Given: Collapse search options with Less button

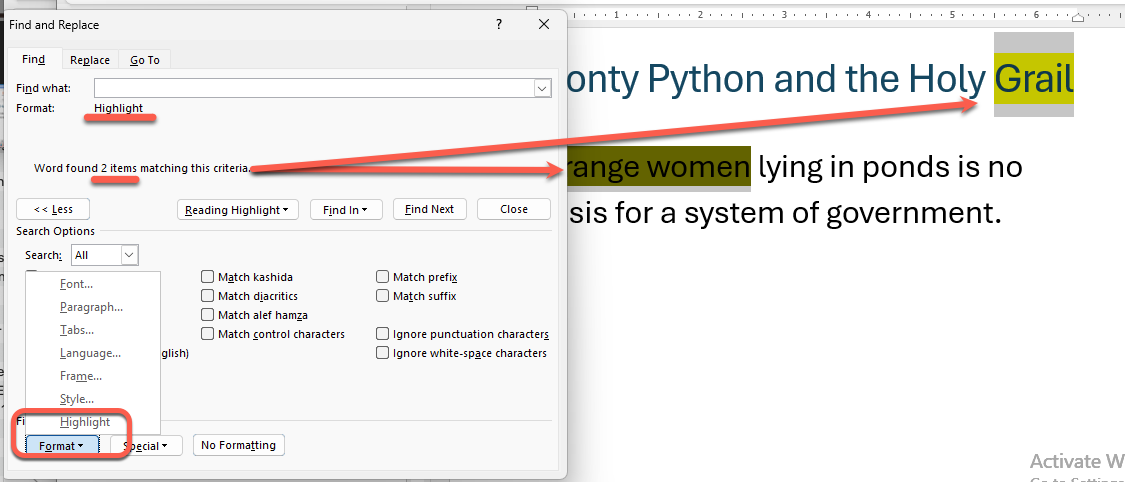Looking at the screenshot, I should (x=53, y=209).
